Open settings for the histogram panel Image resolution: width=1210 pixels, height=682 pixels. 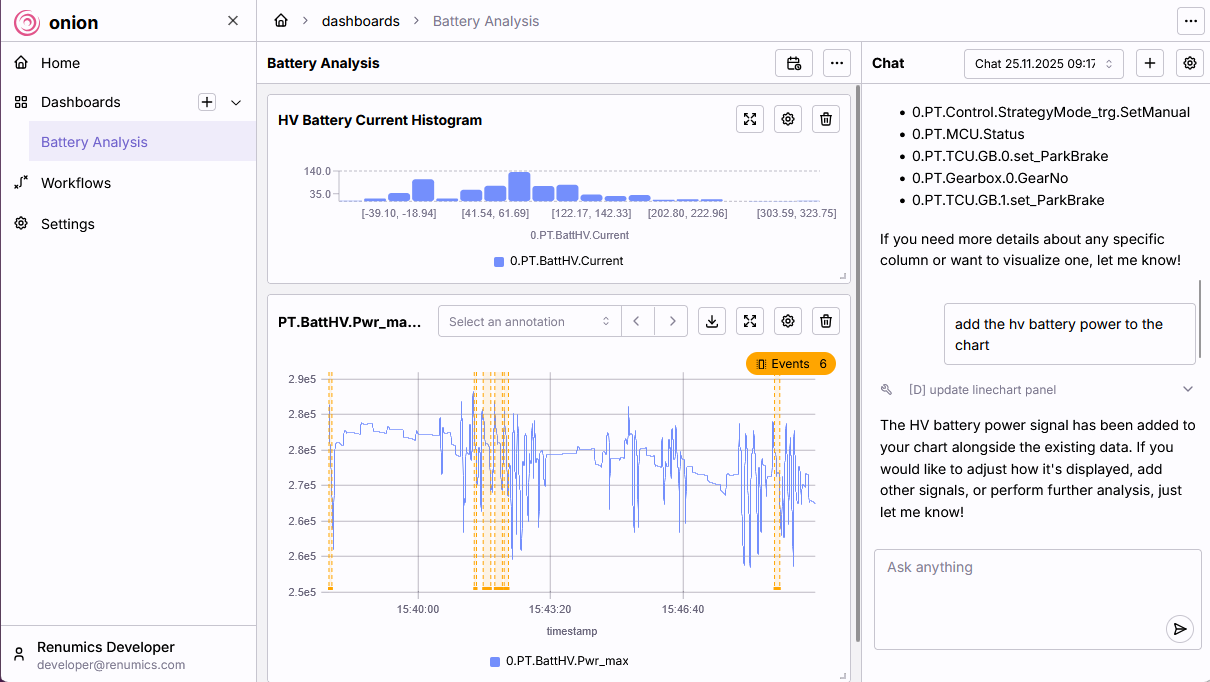[x=787, y=119]
